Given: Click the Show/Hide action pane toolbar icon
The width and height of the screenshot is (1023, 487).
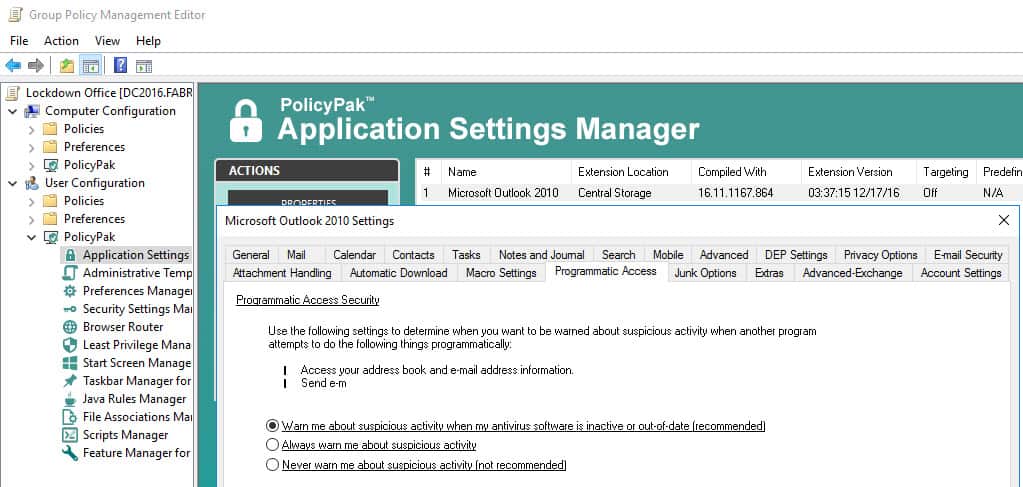Looking at the screenshot, I should pyautogui.click(x=144, y=65).
